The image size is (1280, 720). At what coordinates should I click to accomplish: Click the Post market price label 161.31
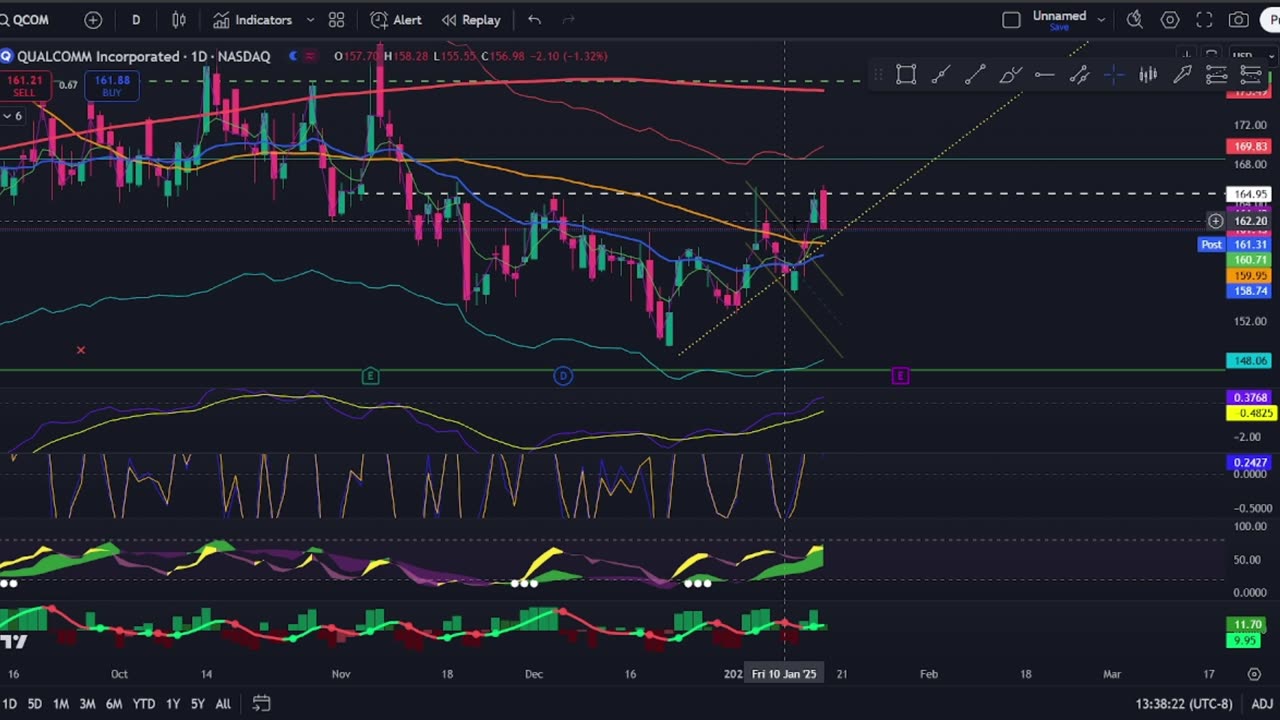[1235, 244]
